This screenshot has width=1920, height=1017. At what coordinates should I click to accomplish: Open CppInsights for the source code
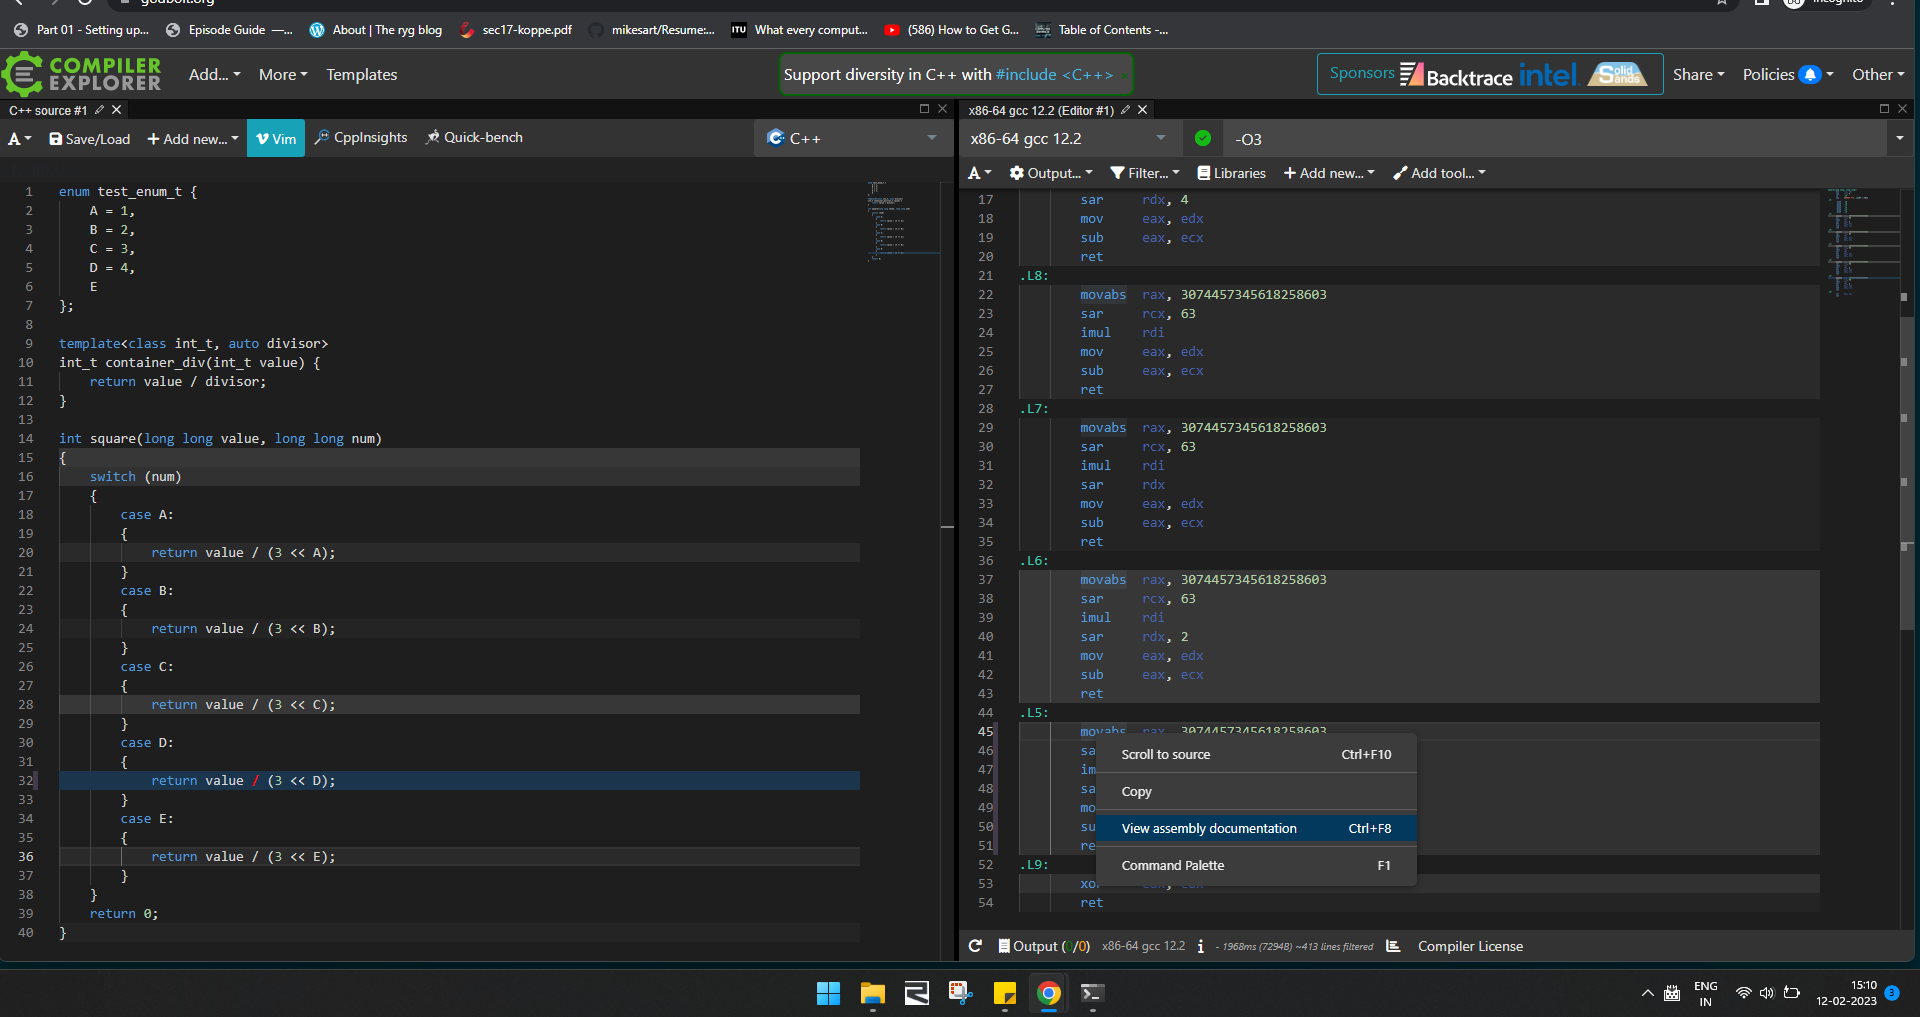click(x=360, y=138)
